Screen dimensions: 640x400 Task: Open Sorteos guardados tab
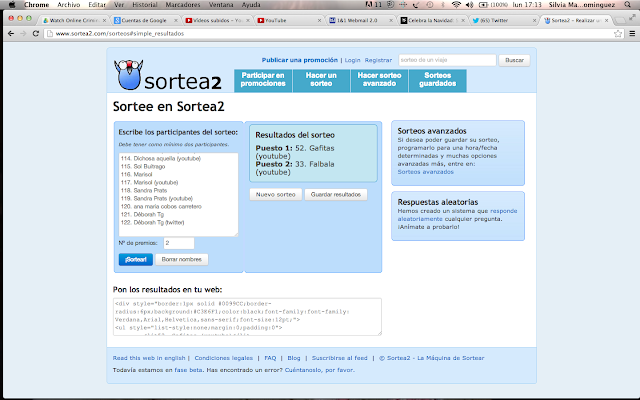click(438, 80)
